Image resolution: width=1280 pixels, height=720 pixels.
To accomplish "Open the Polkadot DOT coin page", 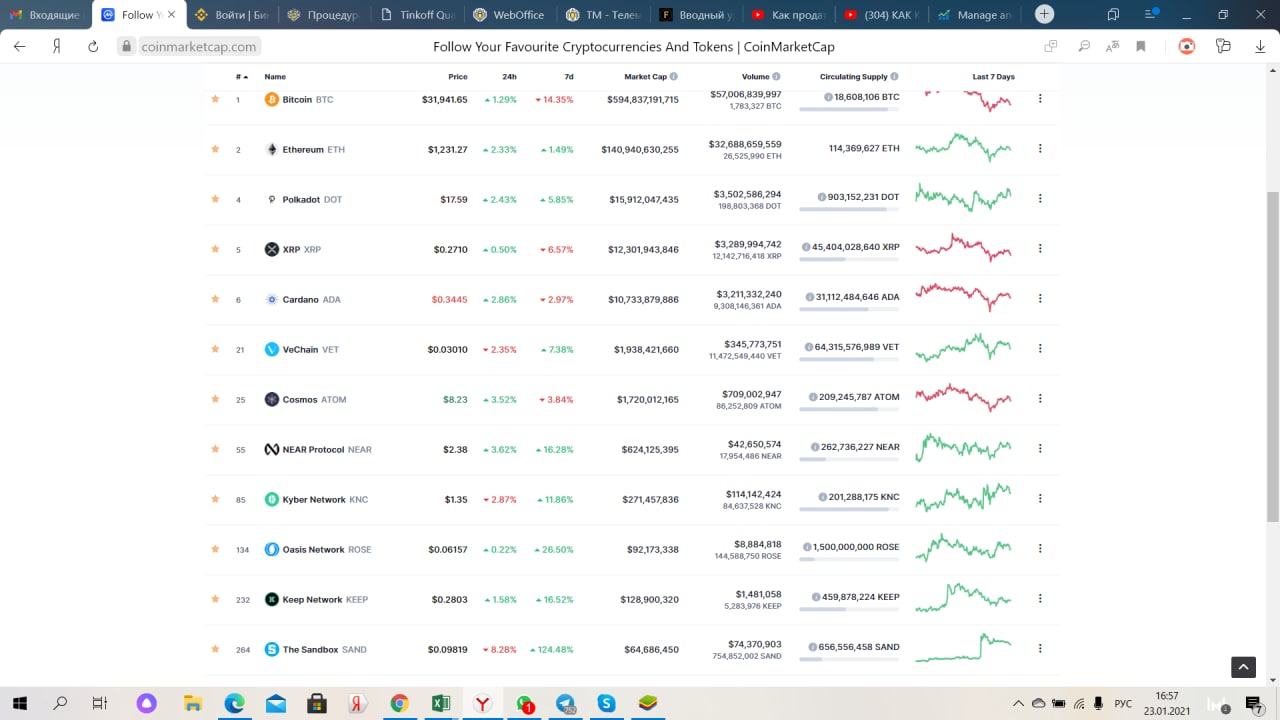I will click(312, 199).
